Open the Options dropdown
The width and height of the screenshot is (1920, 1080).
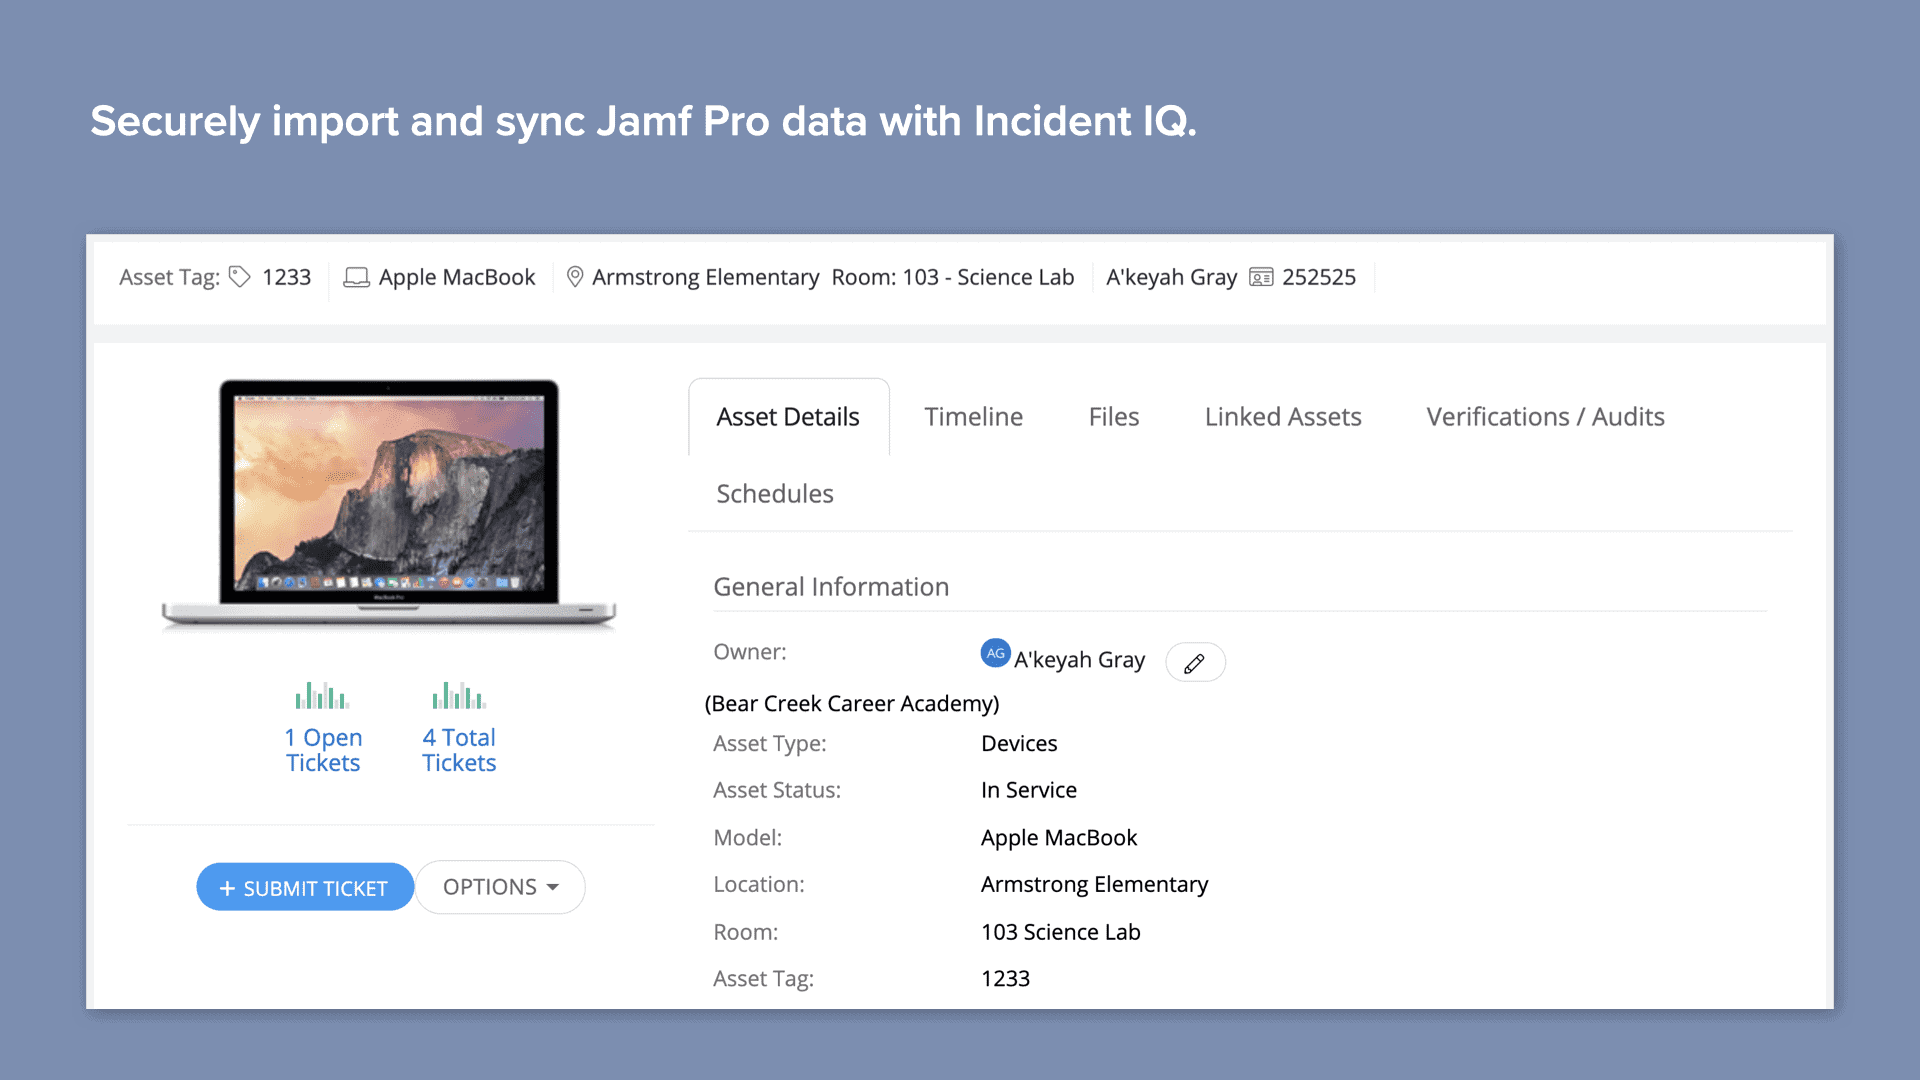[x=500, y=887]
